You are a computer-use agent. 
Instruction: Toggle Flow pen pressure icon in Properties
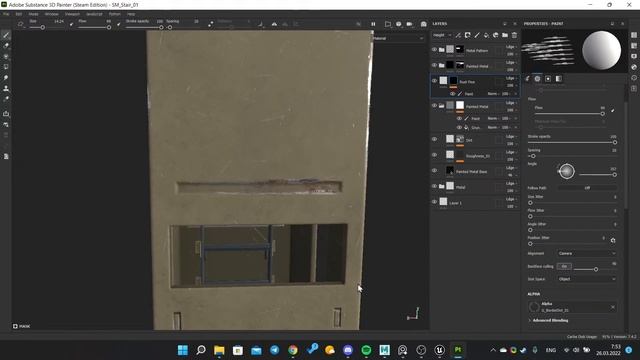[613, 110]
